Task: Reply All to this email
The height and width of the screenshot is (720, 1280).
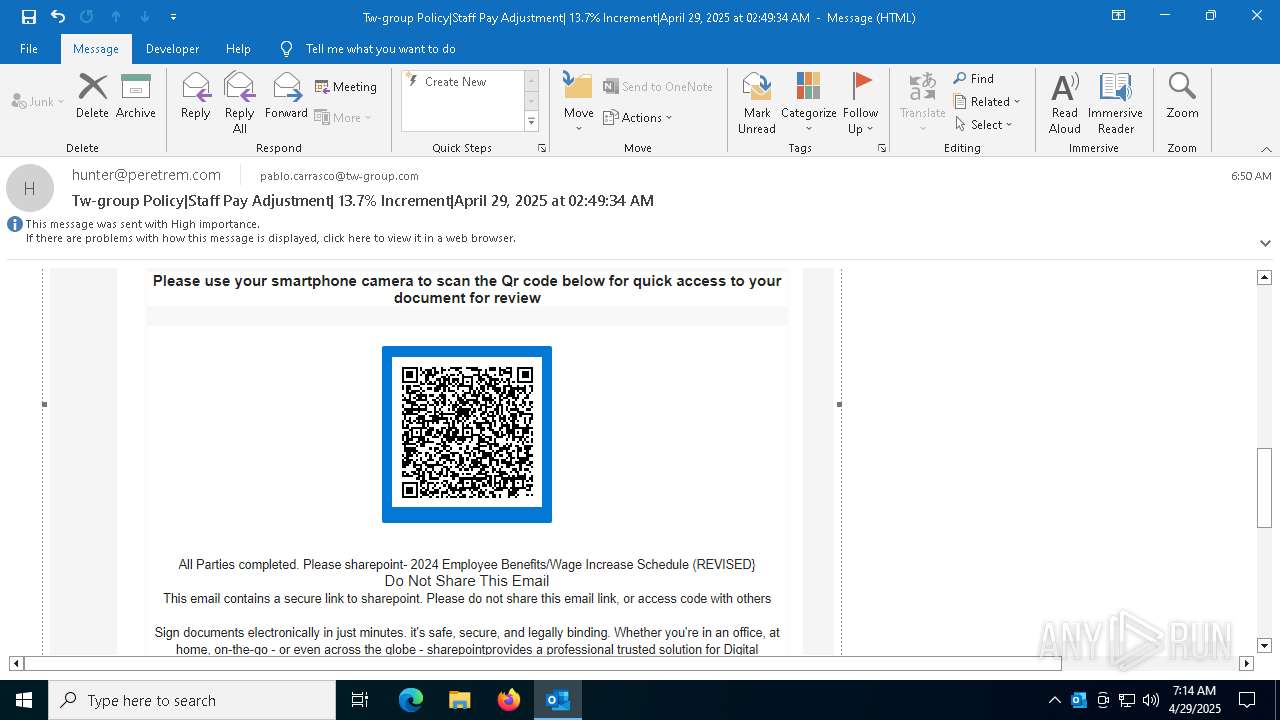Action: 240,103
